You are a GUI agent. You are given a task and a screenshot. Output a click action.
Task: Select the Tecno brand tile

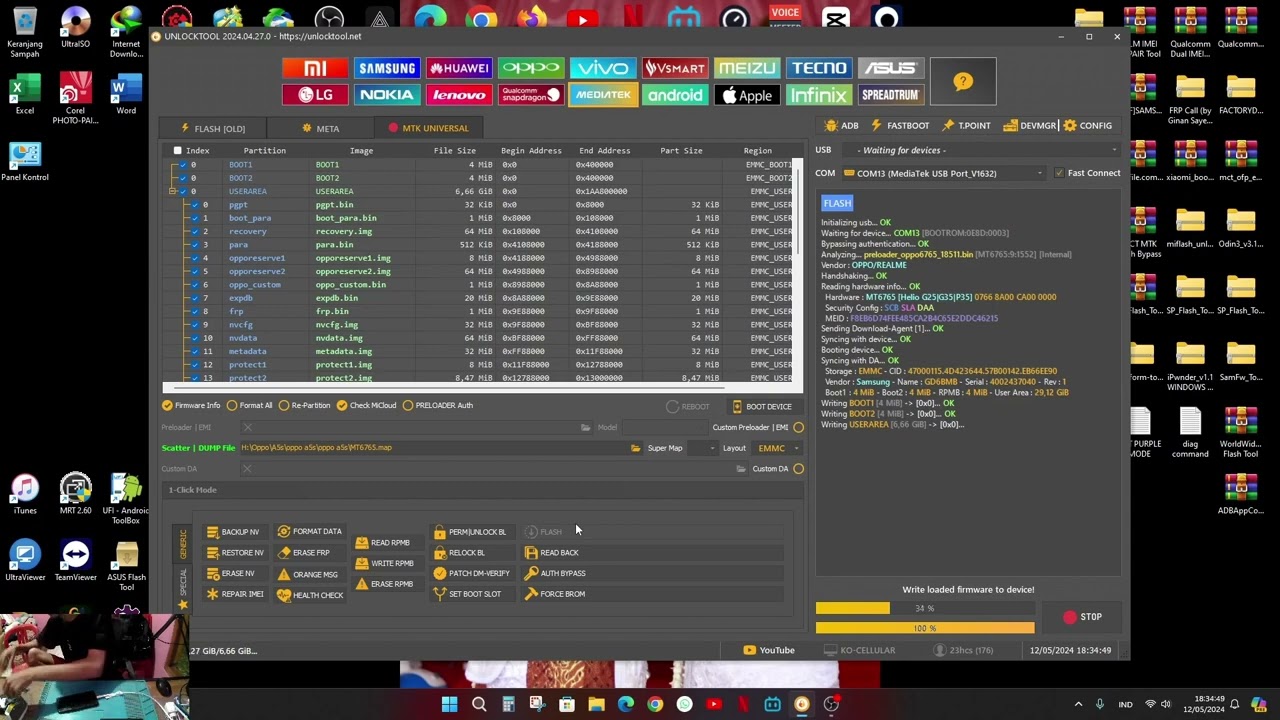point(818,68)
